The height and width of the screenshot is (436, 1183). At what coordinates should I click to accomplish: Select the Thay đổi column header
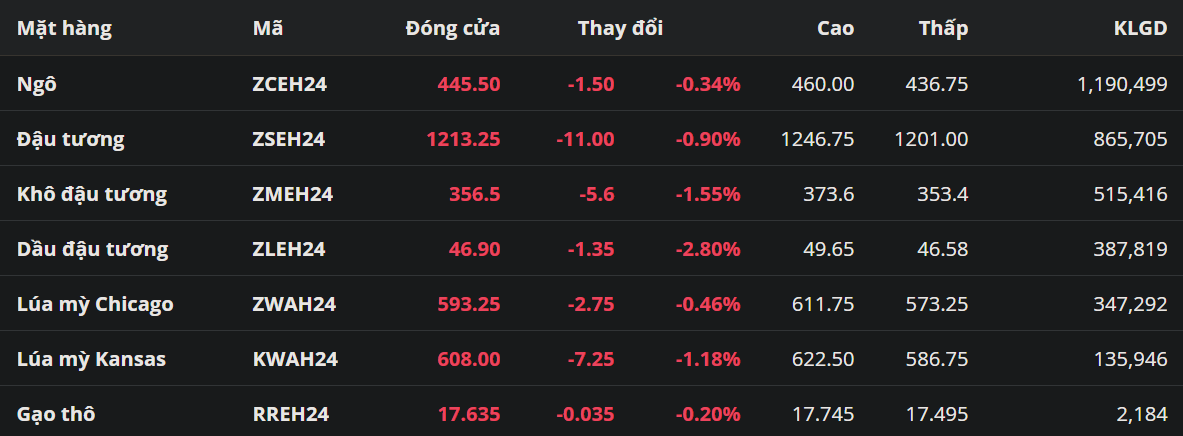click(620, 28)
